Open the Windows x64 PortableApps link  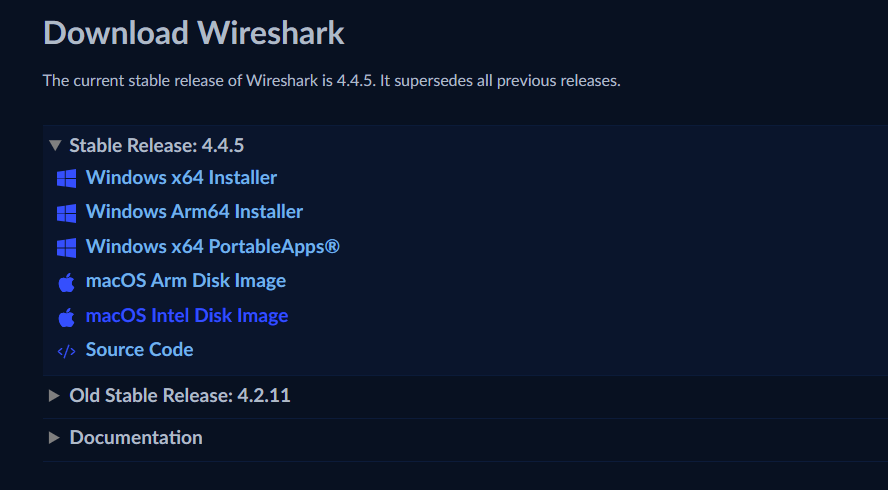point(212,246)
